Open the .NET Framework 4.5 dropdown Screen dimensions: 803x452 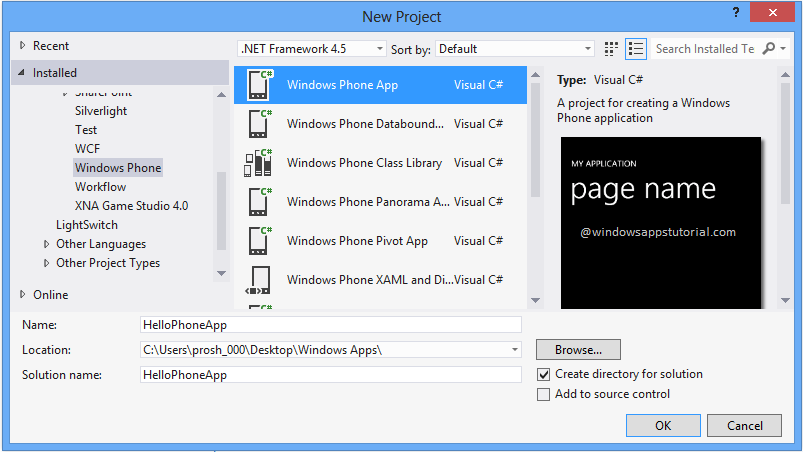point(312,49)
